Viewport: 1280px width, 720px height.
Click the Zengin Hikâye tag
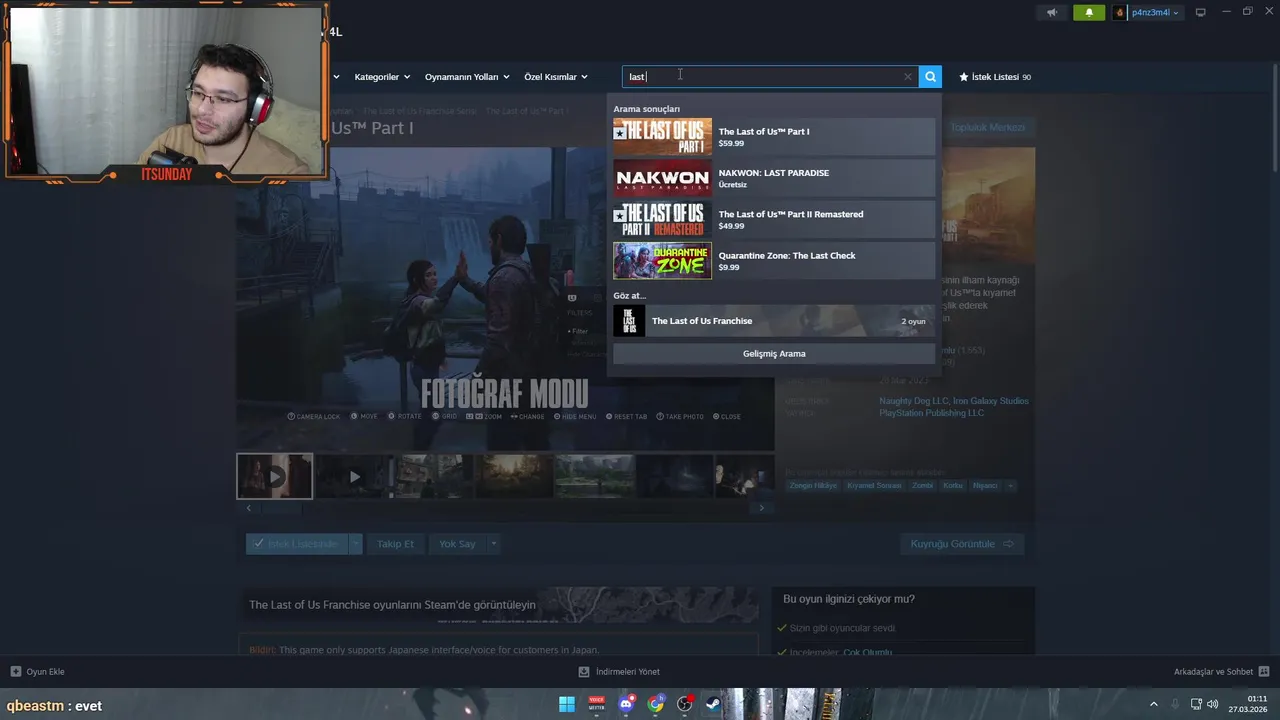pos(813,486)
